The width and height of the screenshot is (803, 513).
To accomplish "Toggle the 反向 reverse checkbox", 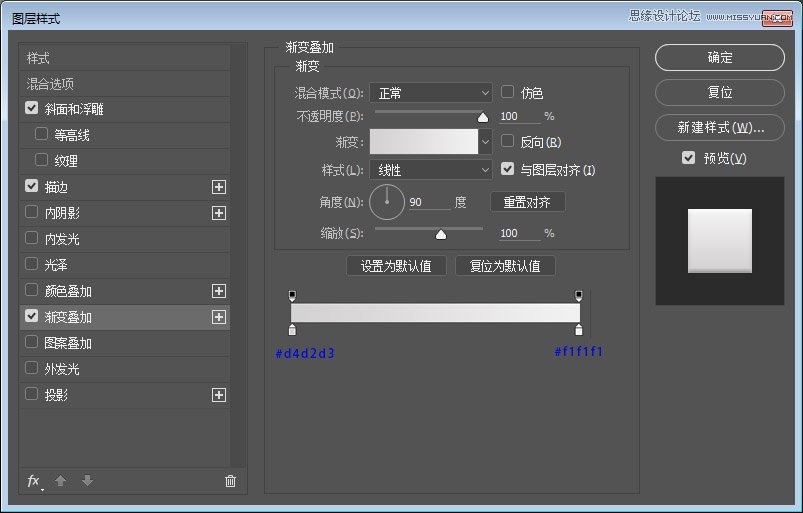I will [x=508, y=142].
